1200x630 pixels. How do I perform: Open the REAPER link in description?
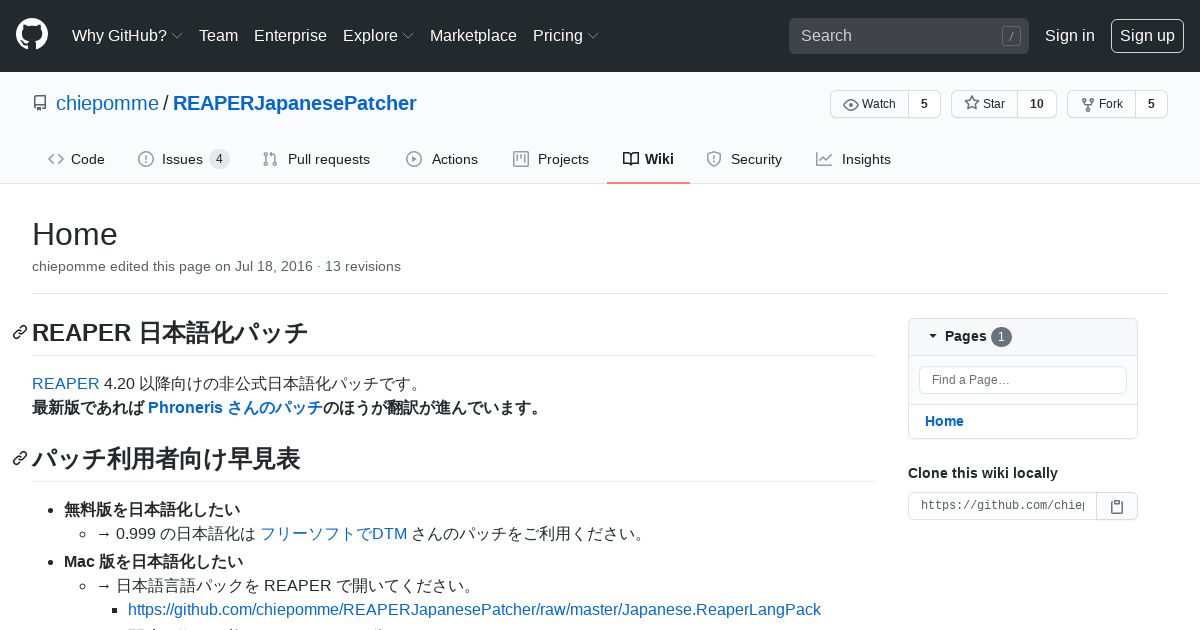[x=66, y=384]
